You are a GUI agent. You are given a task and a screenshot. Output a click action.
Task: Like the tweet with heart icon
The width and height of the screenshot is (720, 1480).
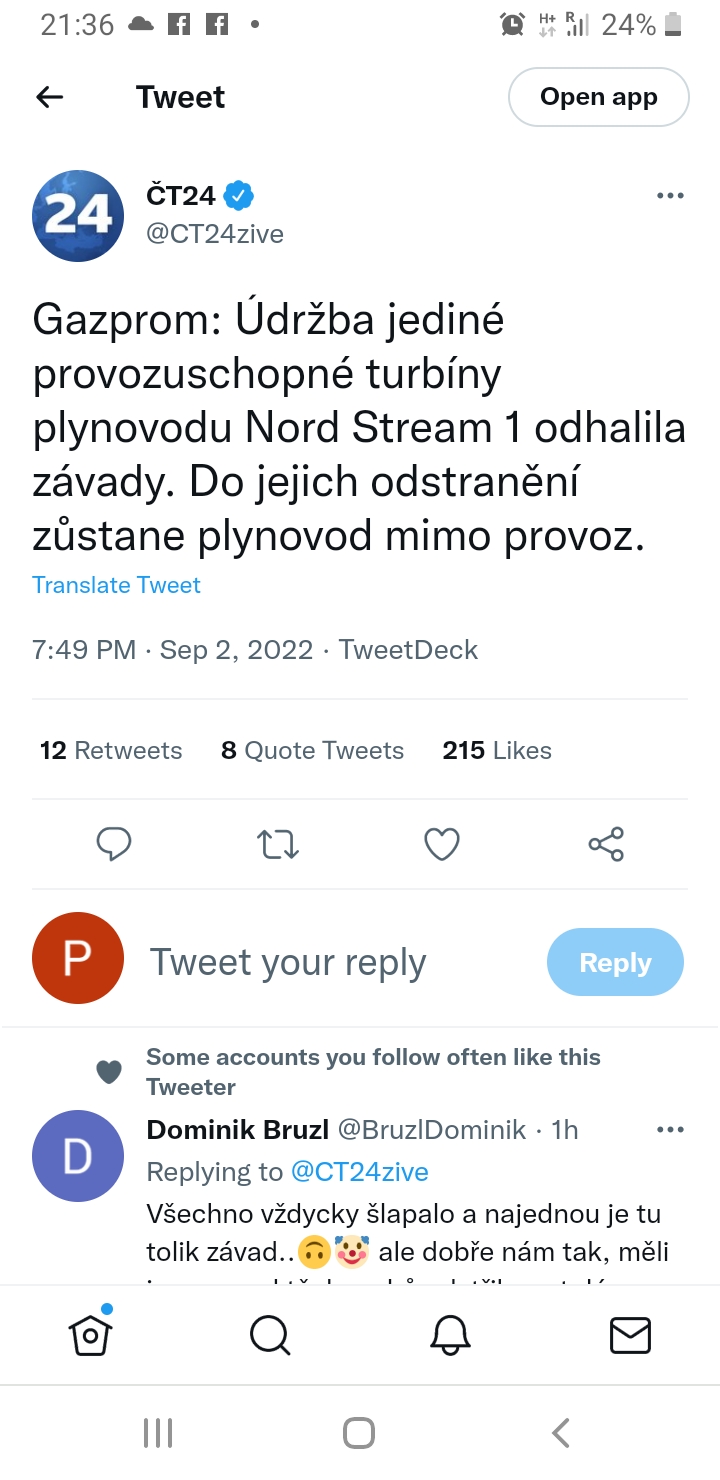(x=442, y=844)
